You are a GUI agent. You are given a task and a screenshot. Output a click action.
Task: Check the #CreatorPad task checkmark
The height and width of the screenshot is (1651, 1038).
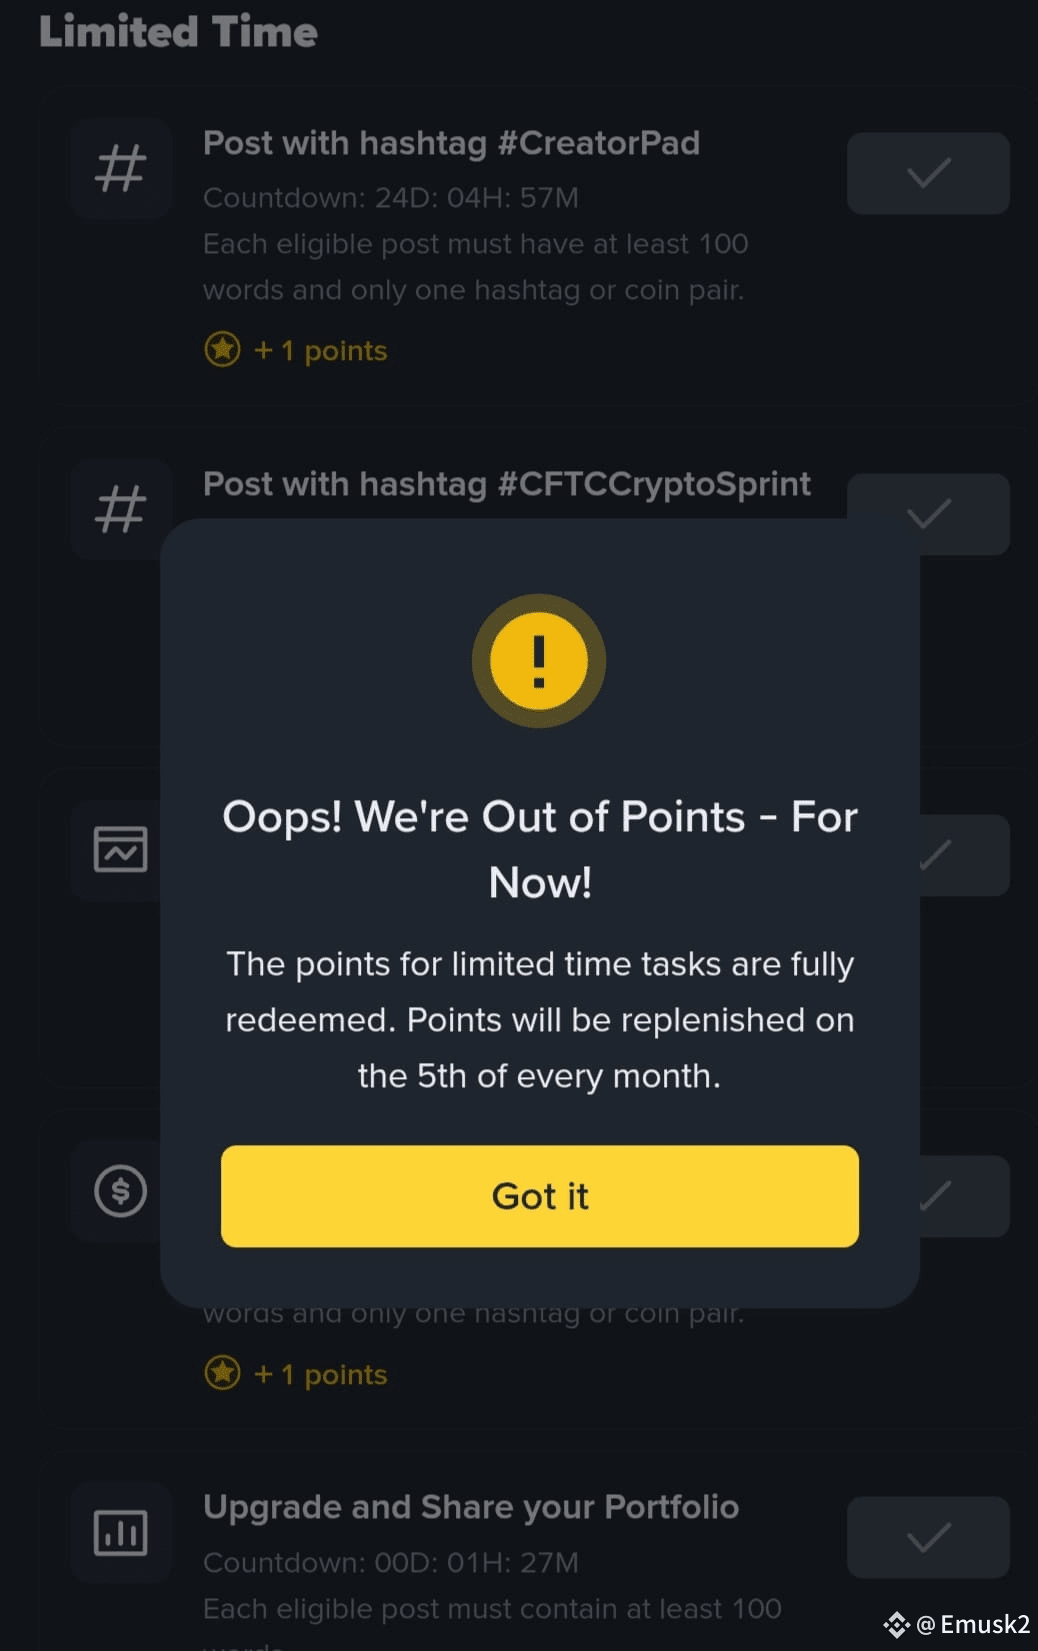pos(928,173)
